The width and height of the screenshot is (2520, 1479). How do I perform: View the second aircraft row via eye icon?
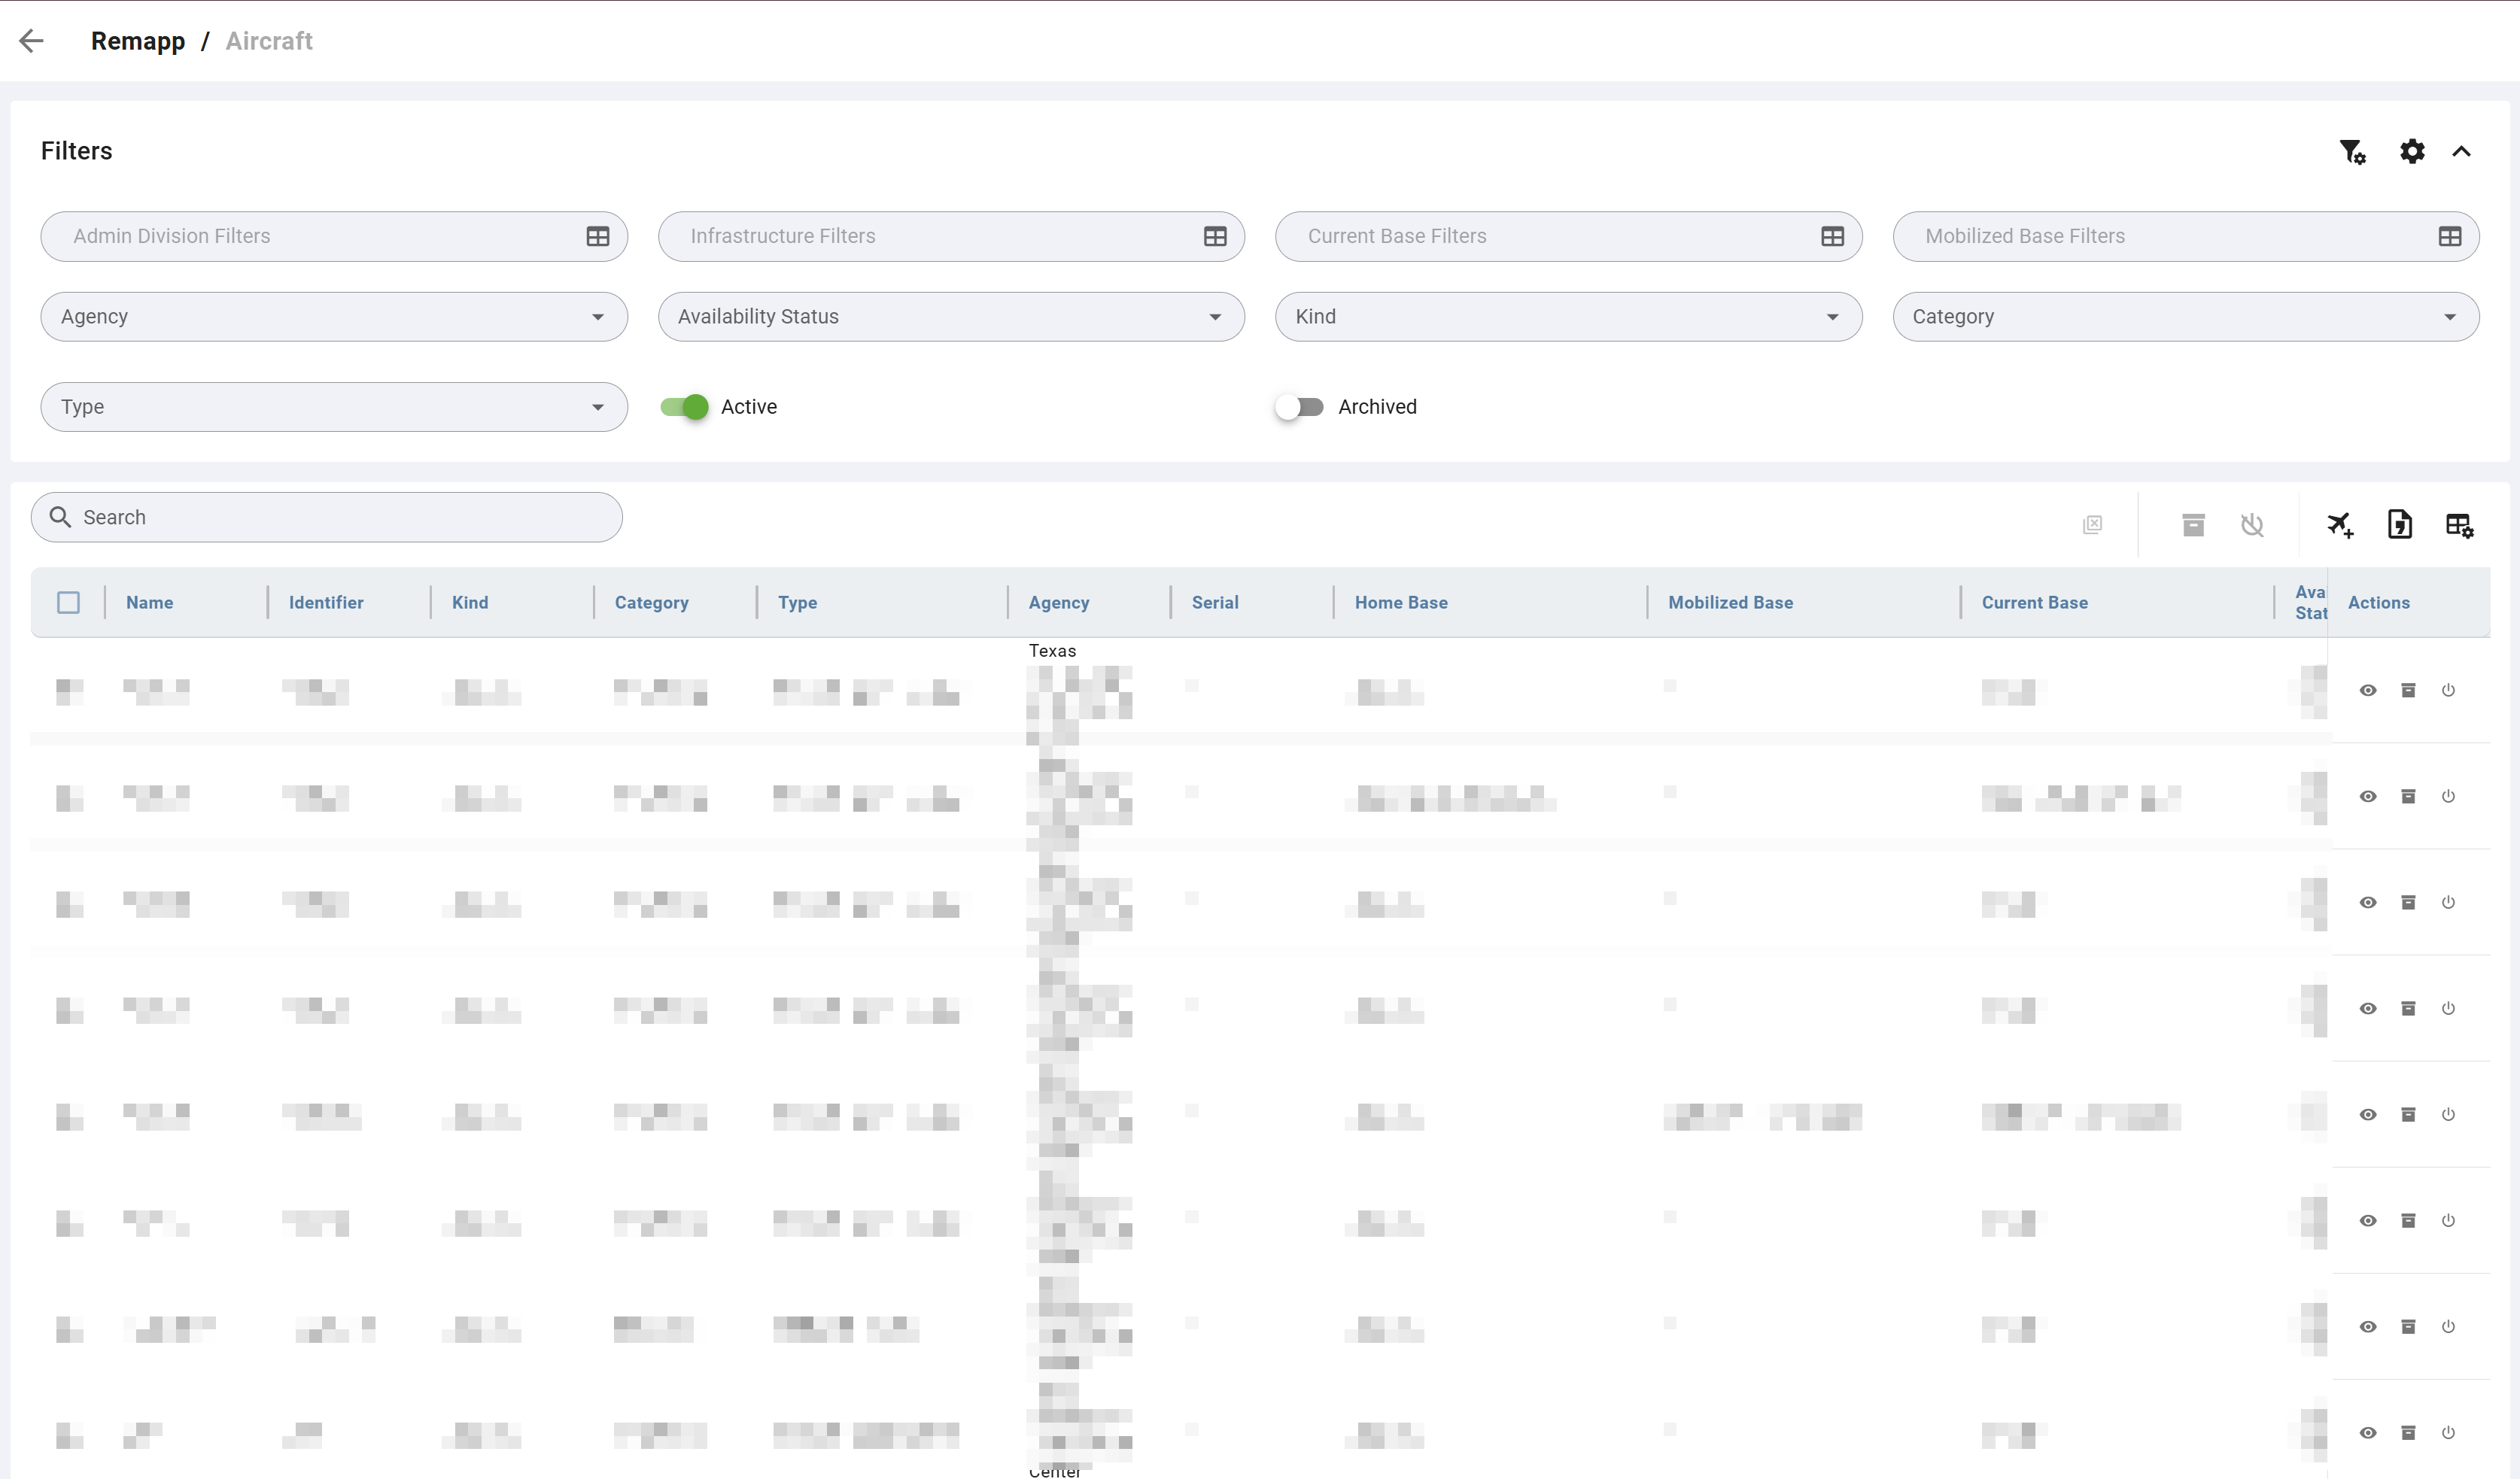[2368, 796]
